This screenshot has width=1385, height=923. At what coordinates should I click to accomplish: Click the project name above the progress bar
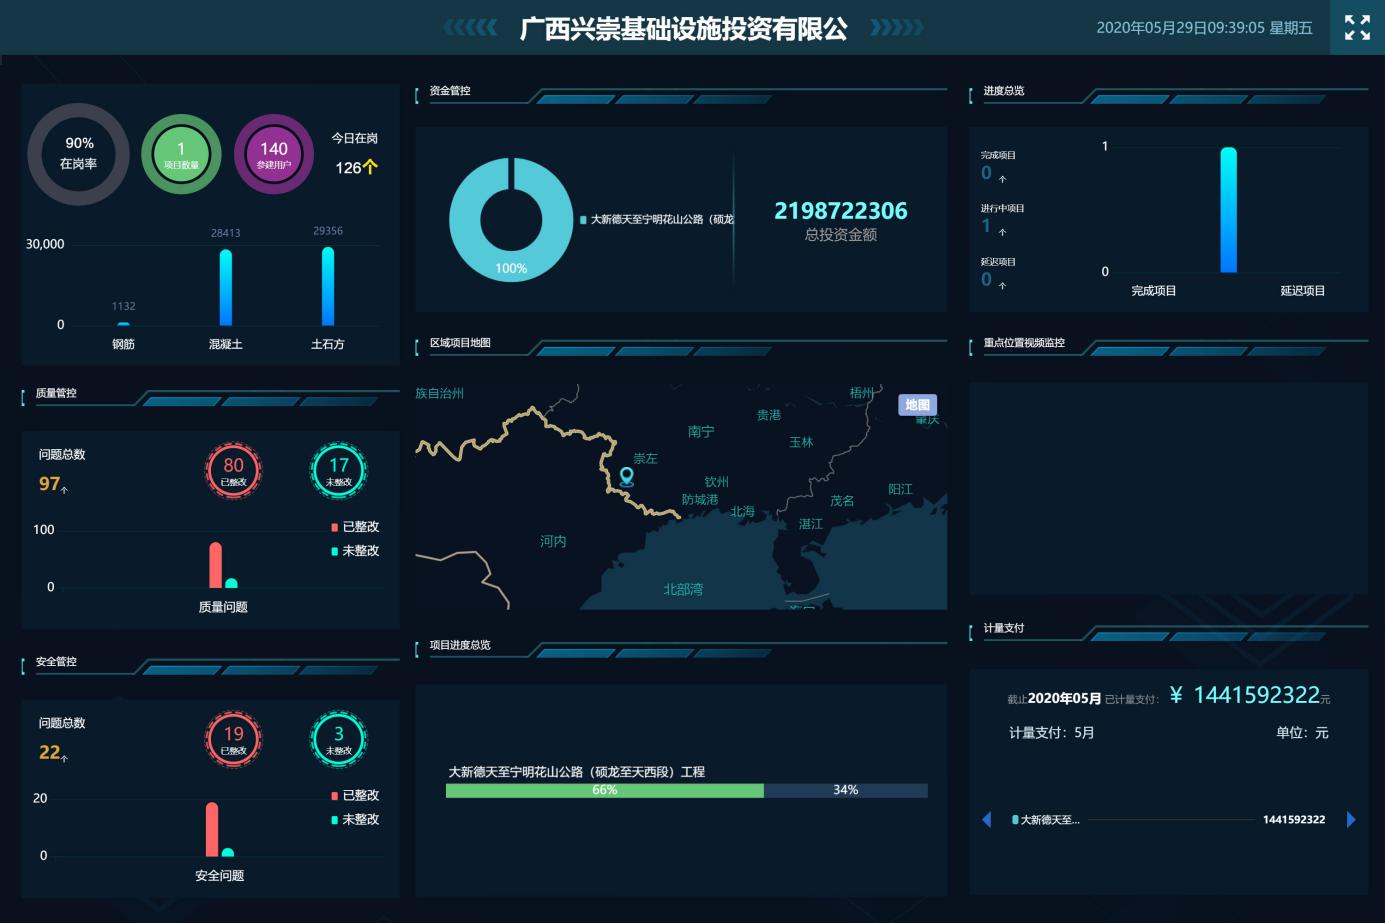point(577,772)
